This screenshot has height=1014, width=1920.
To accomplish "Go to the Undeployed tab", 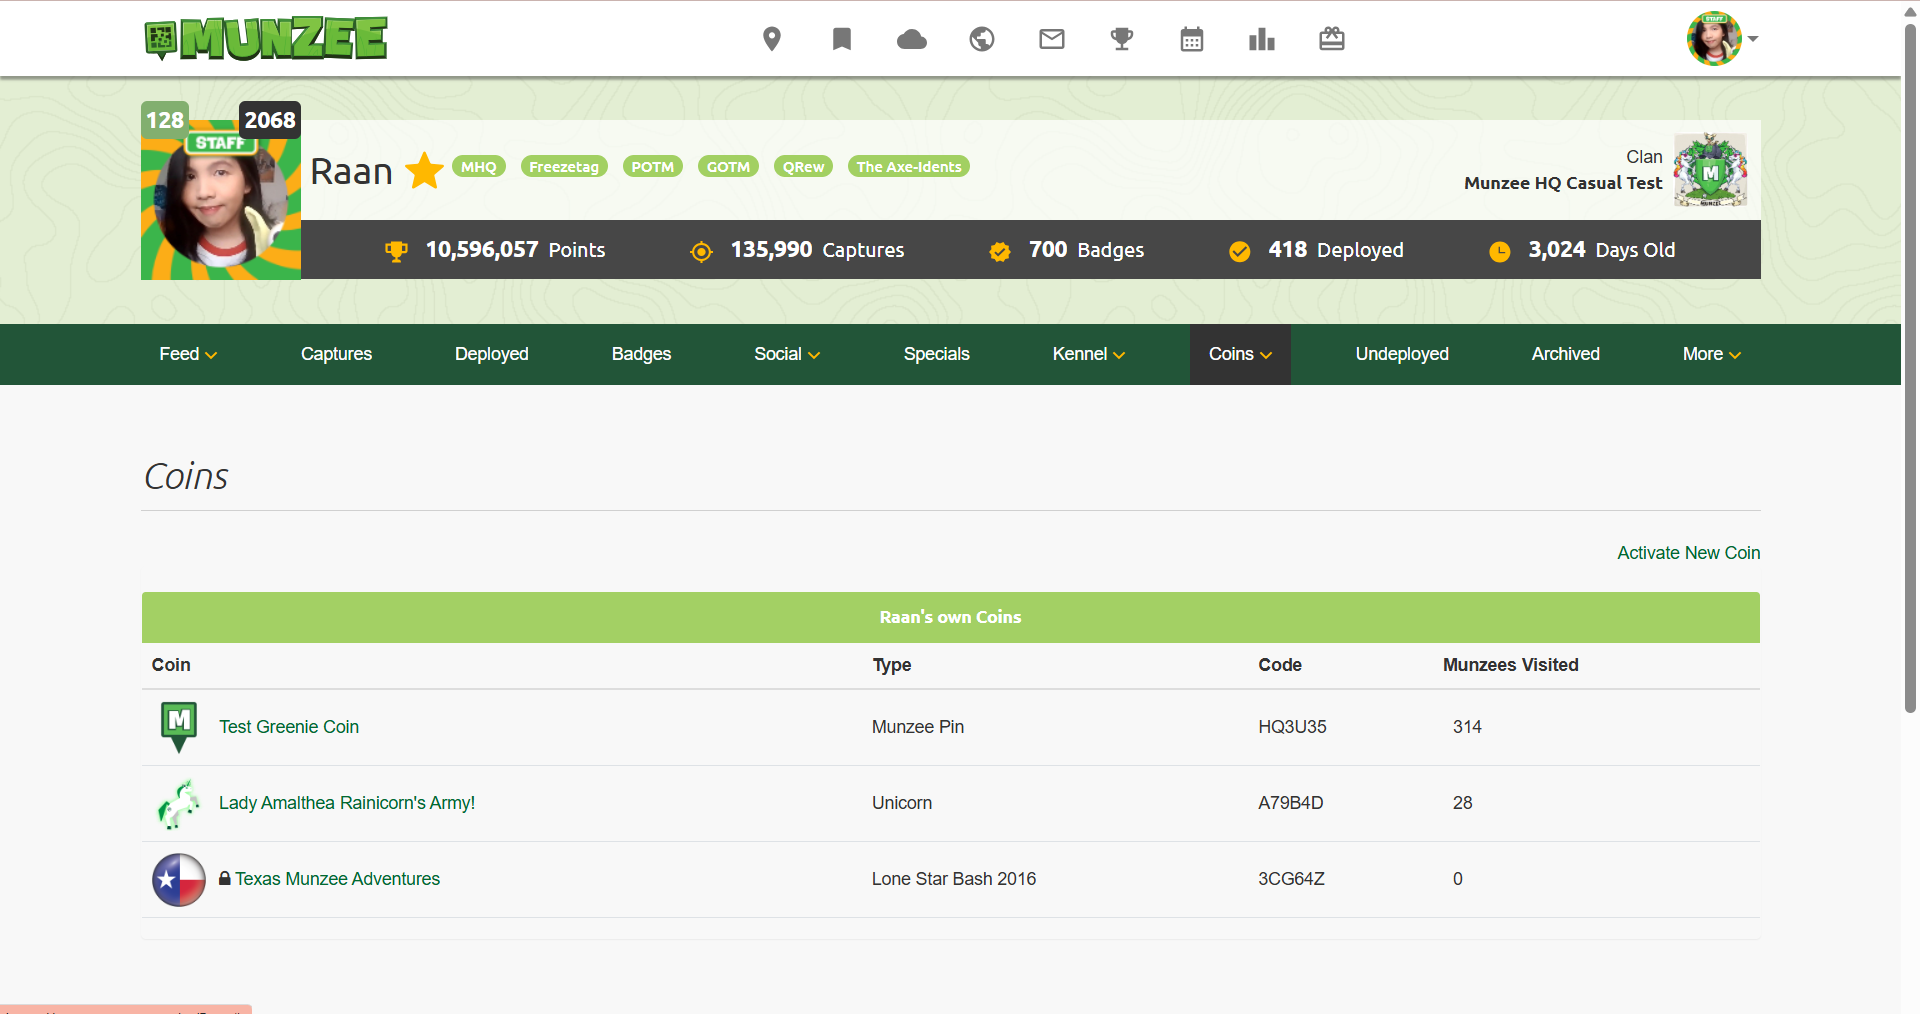I will [x=1401, y=354].
